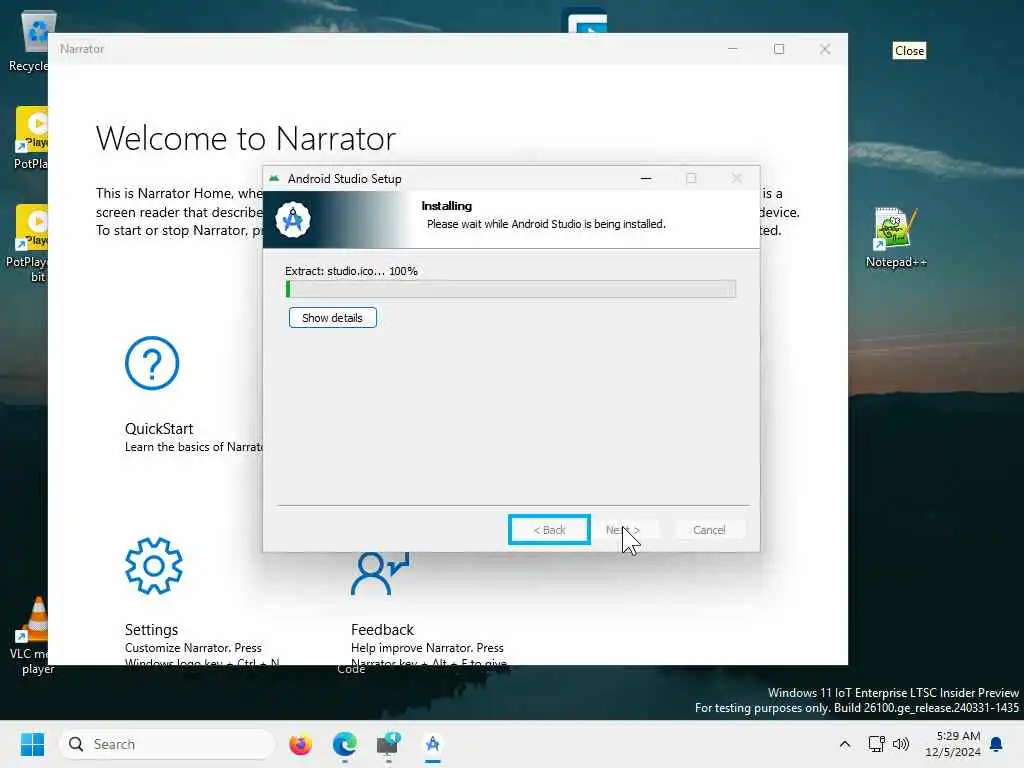The image size is (1024, 768).
Task: Click the installation progress bar
Action: pos(511,289)
